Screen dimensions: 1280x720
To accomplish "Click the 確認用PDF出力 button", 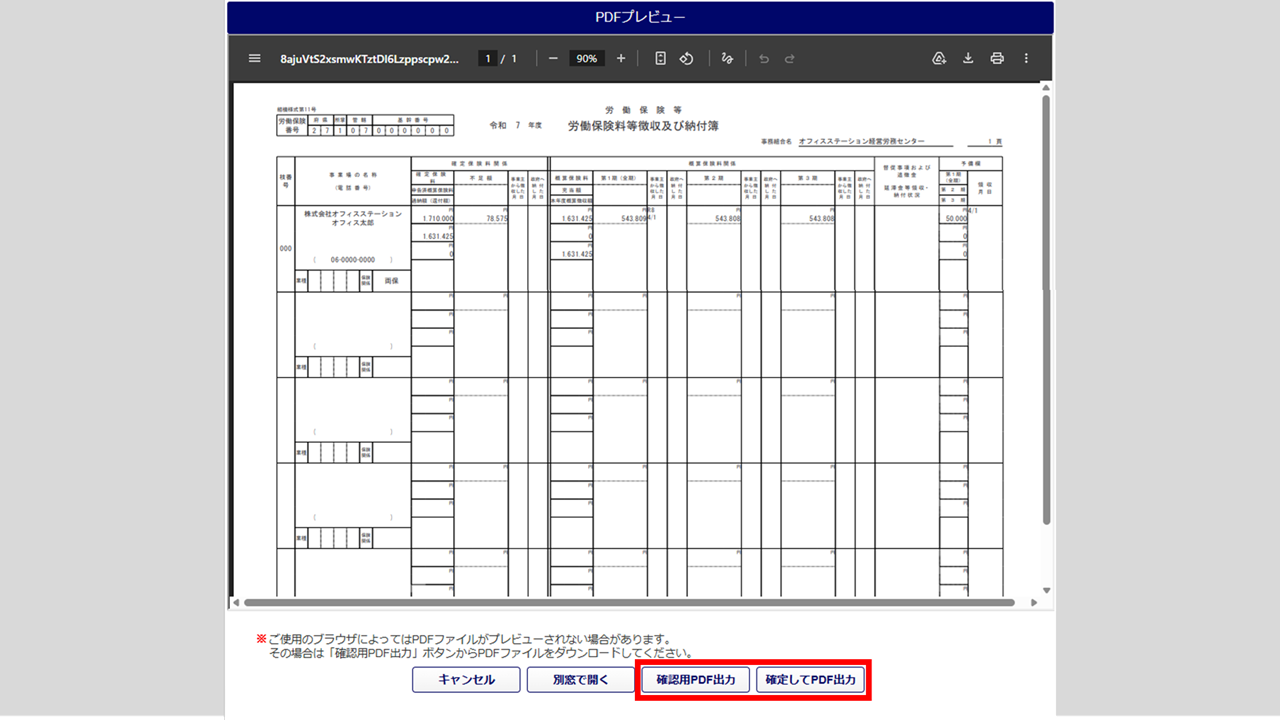I will point(695,680).
